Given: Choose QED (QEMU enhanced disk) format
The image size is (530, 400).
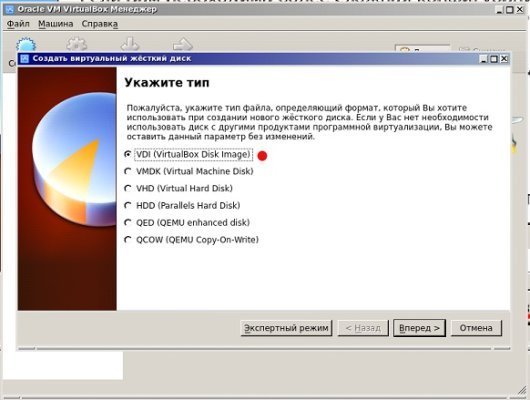Looking at the screenshot, I should click(x=128, y=222).
